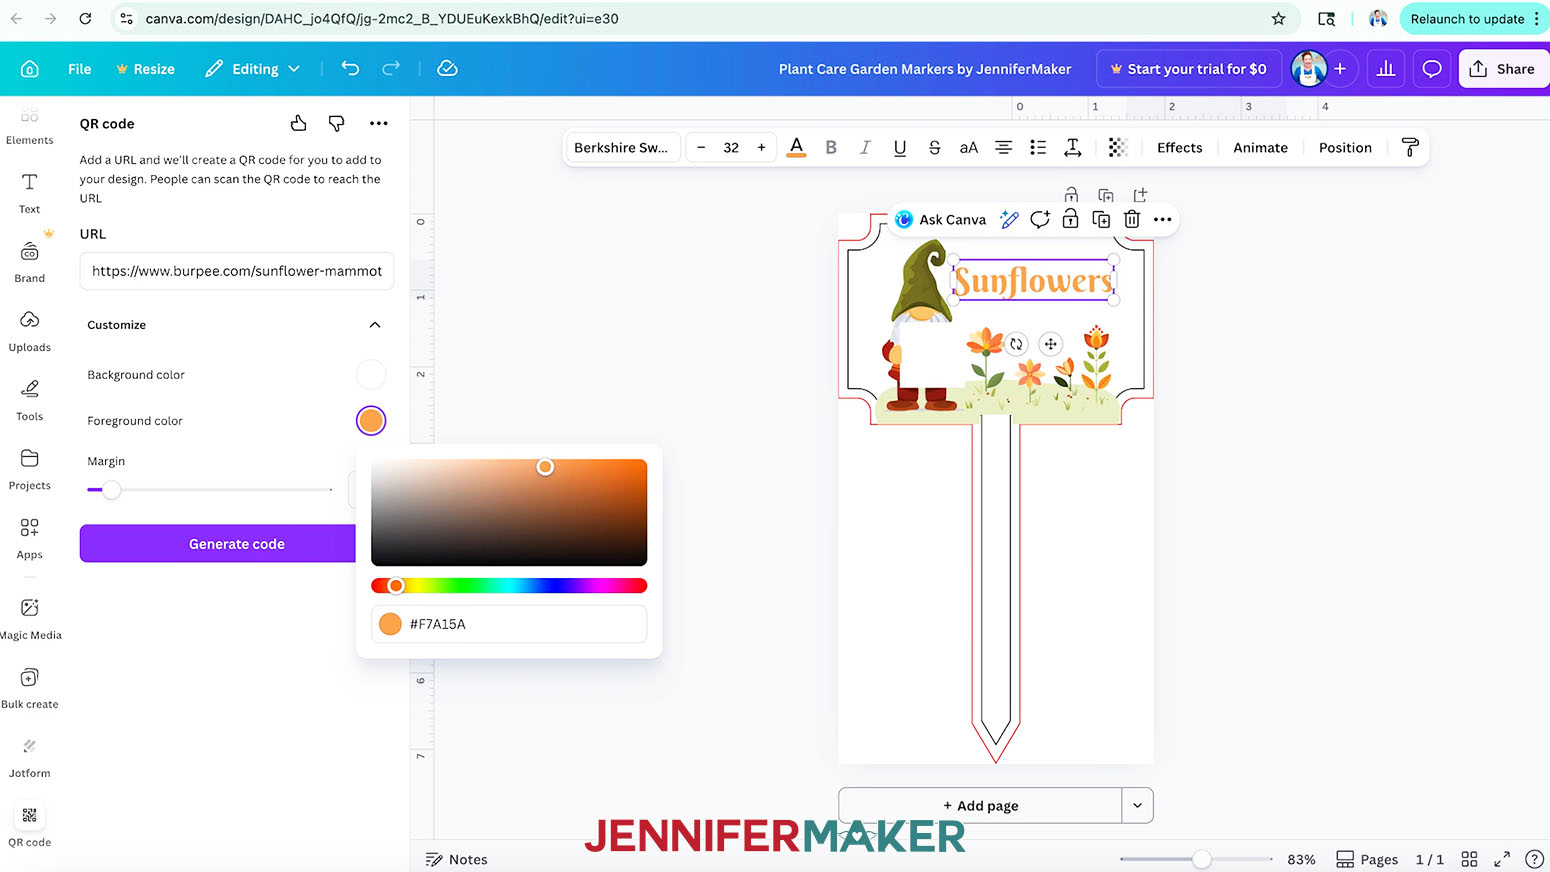The height and width of the screenshot is (872, 1550).
Task: Open Bulk create app
Action: [x=29, y=688]
